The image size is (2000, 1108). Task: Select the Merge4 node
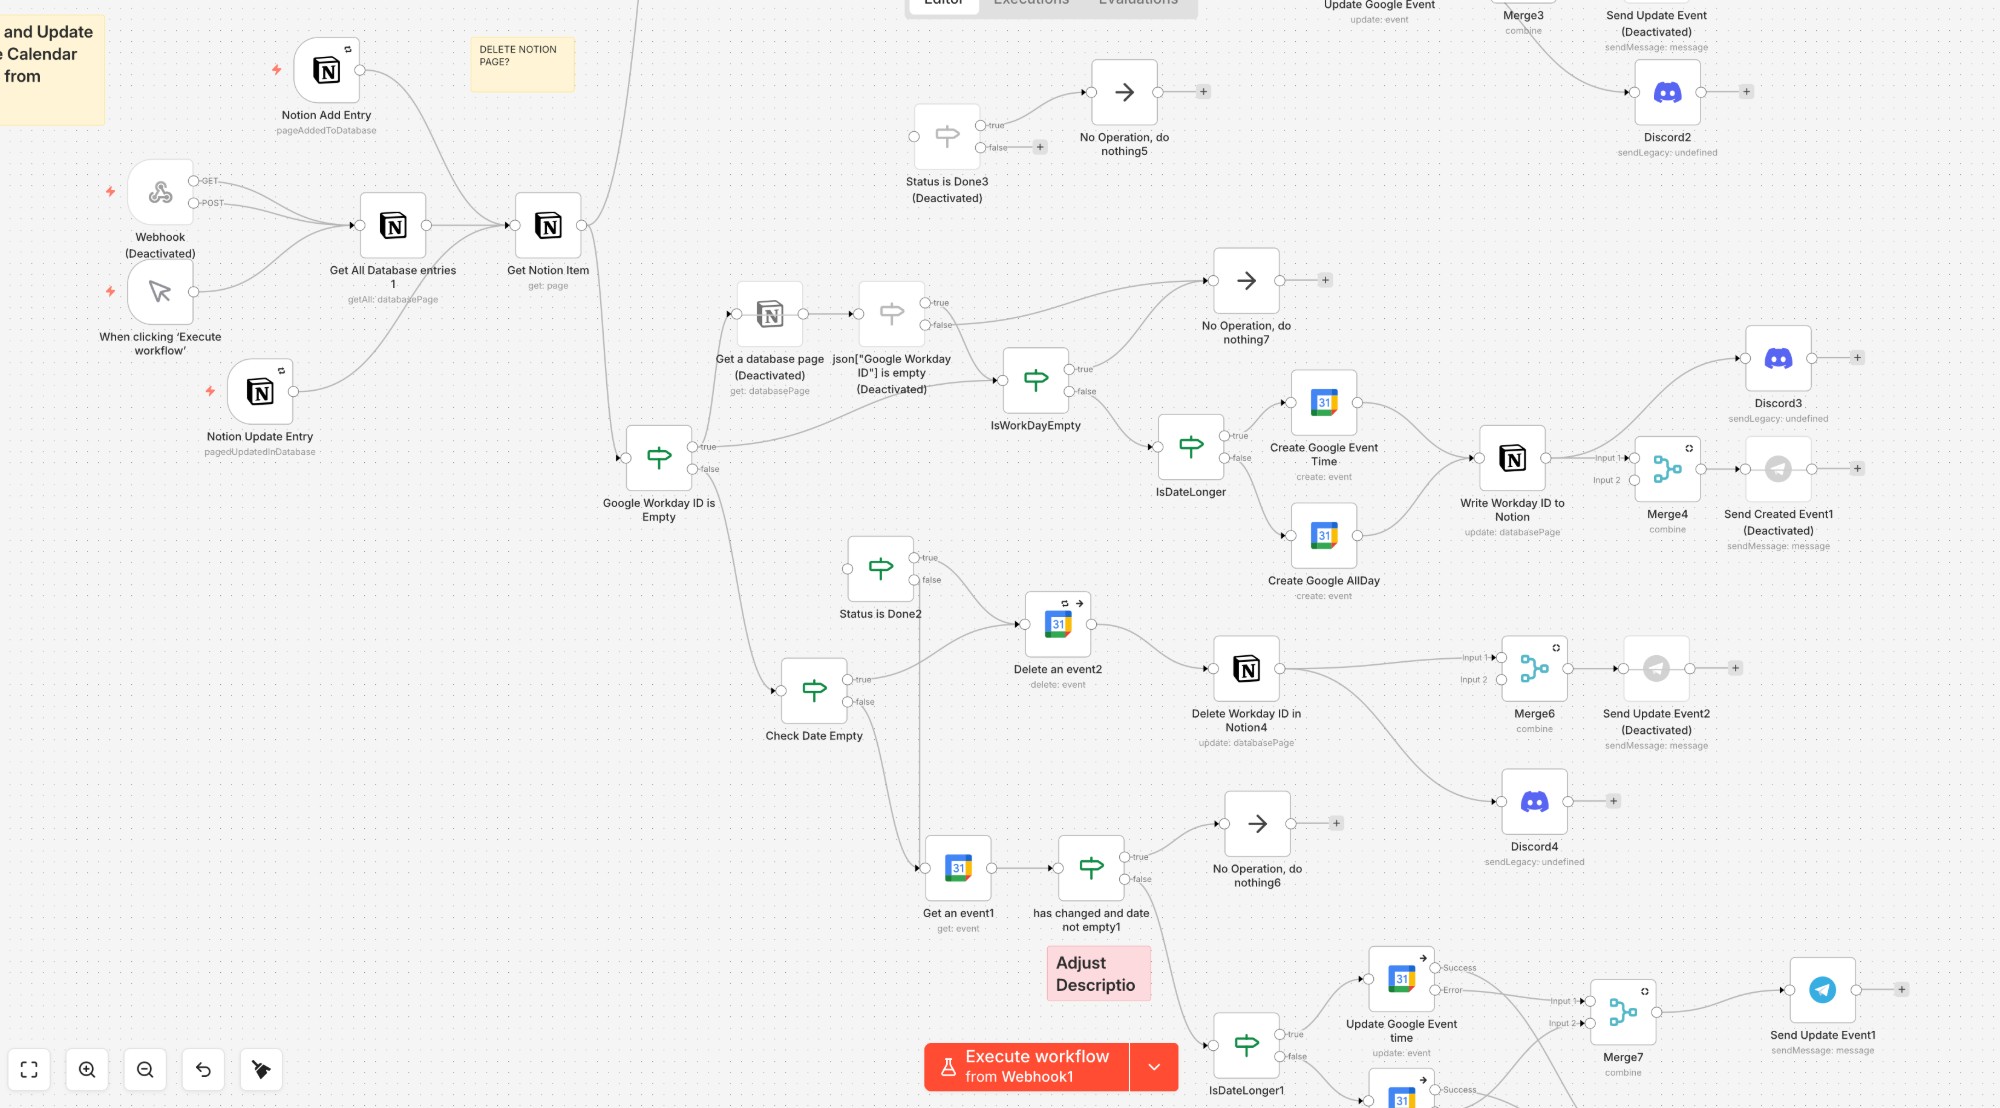[1667, 469]
